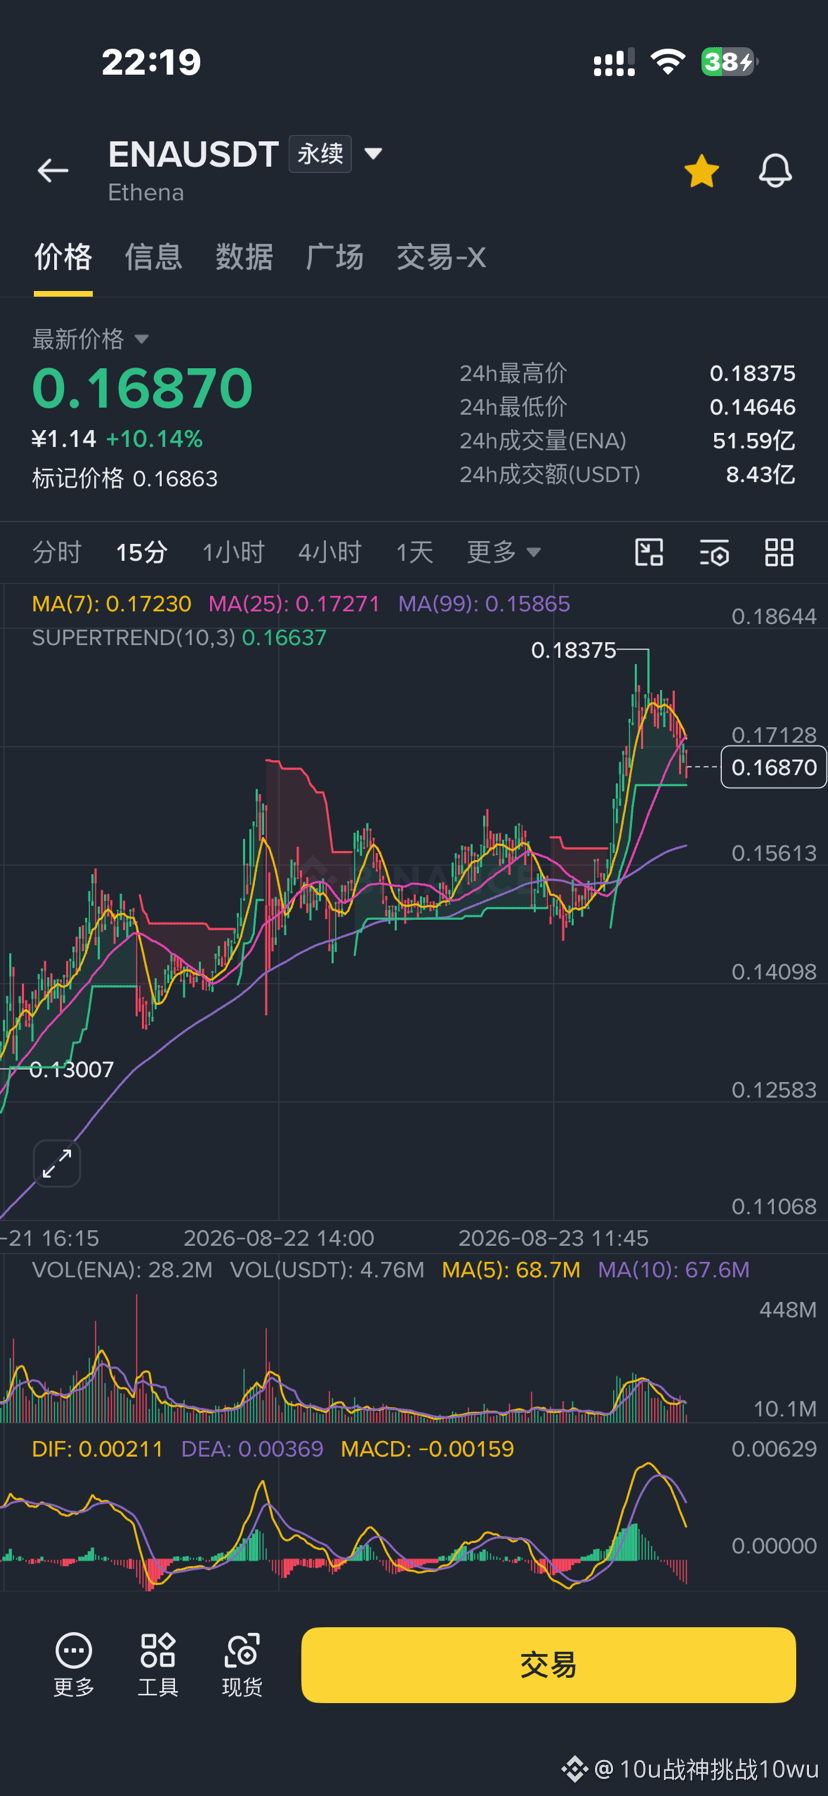Image resolution: width=828 pixels, height=1796 pixels.
Task: Tap the yellow 交易 button
Action: tap(548, 1665)
